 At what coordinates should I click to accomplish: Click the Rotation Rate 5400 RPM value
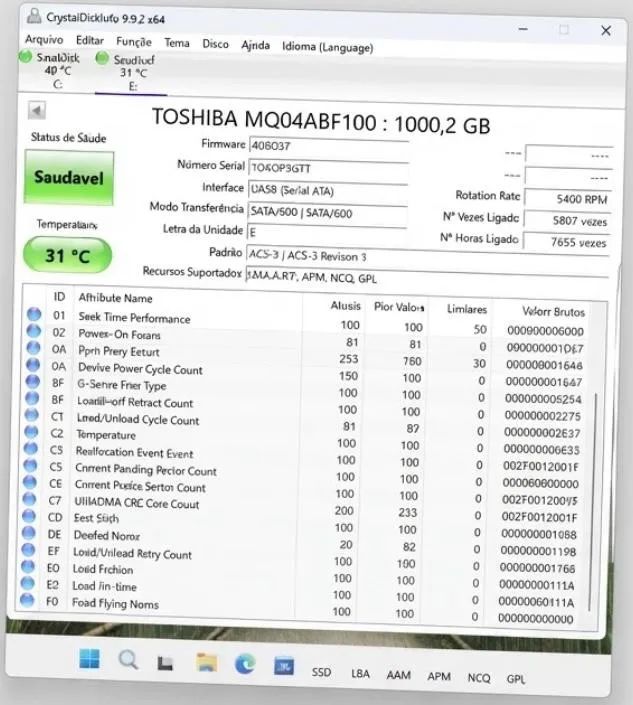(x=568, y=199)
